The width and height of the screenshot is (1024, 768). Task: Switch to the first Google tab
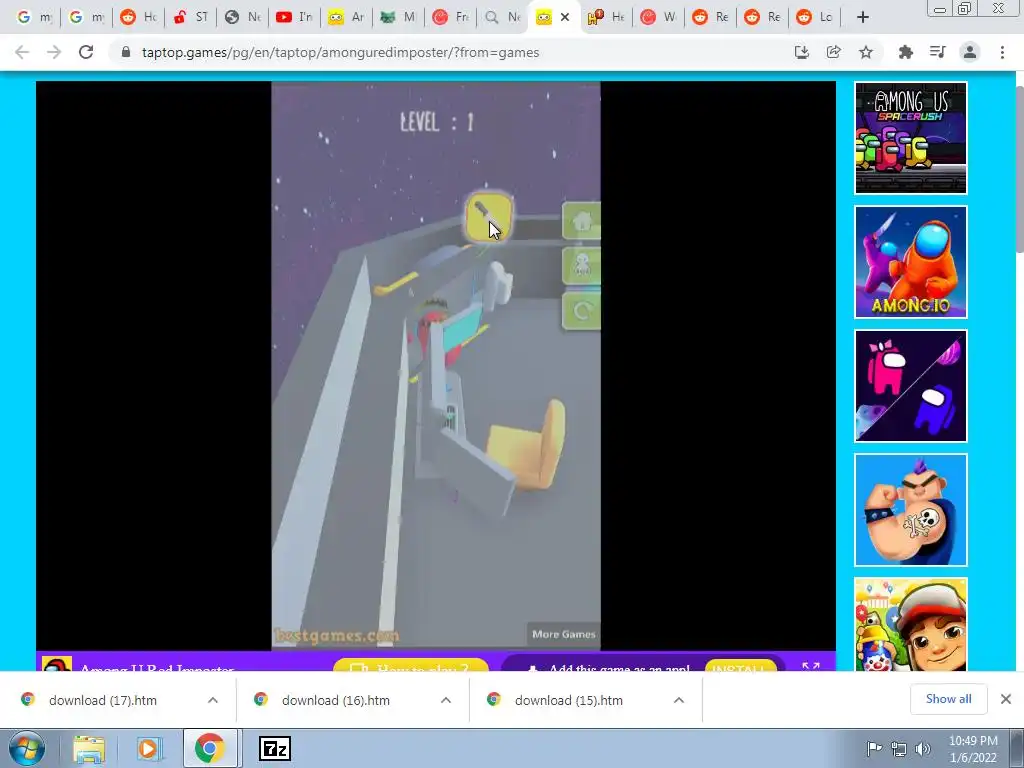click(33, 17)
